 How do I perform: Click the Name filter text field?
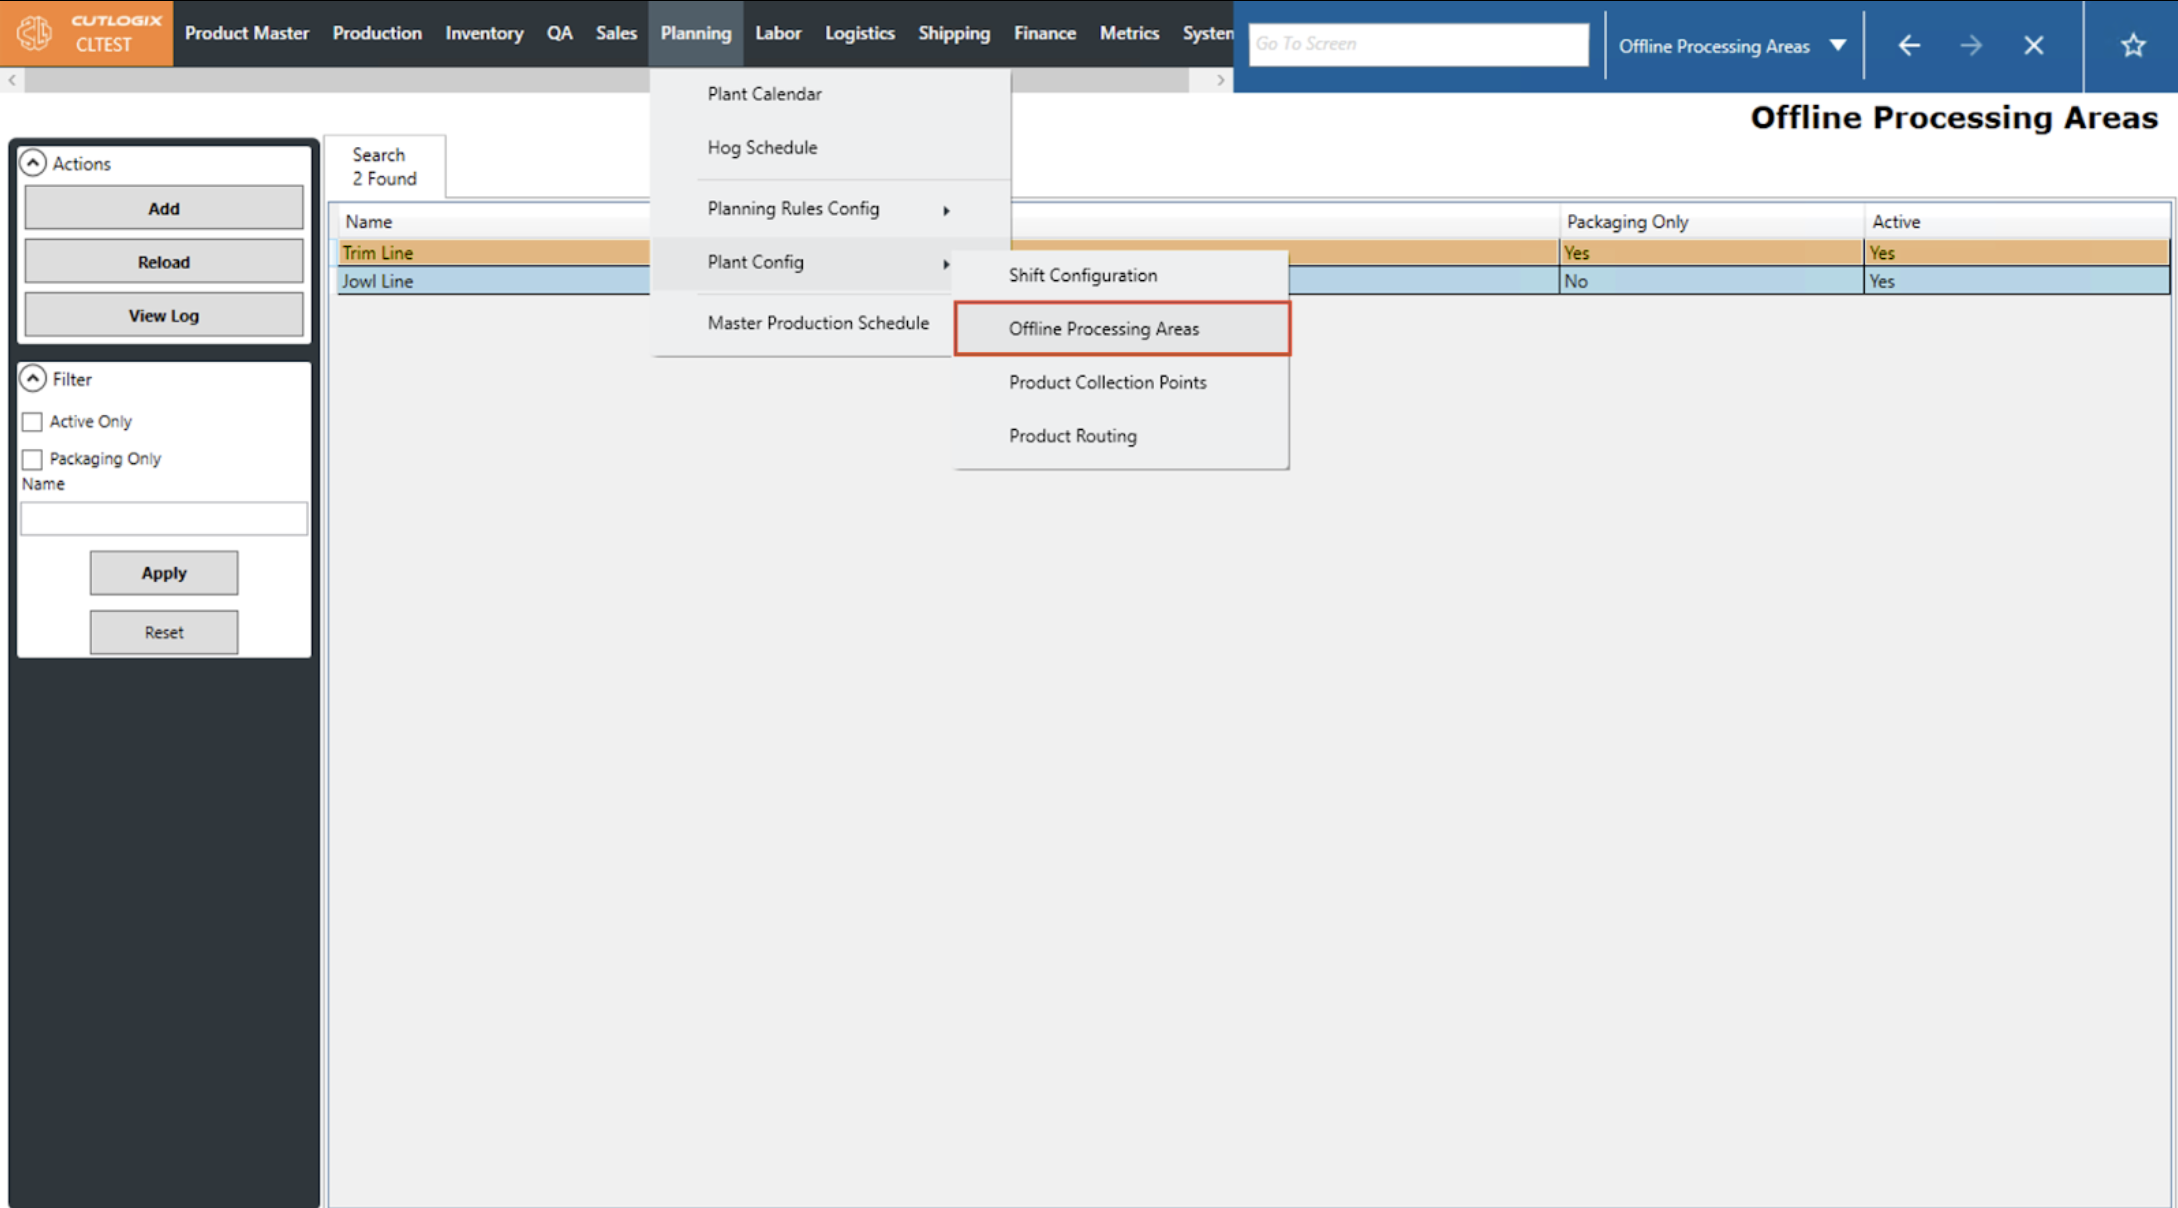(164, 519)
